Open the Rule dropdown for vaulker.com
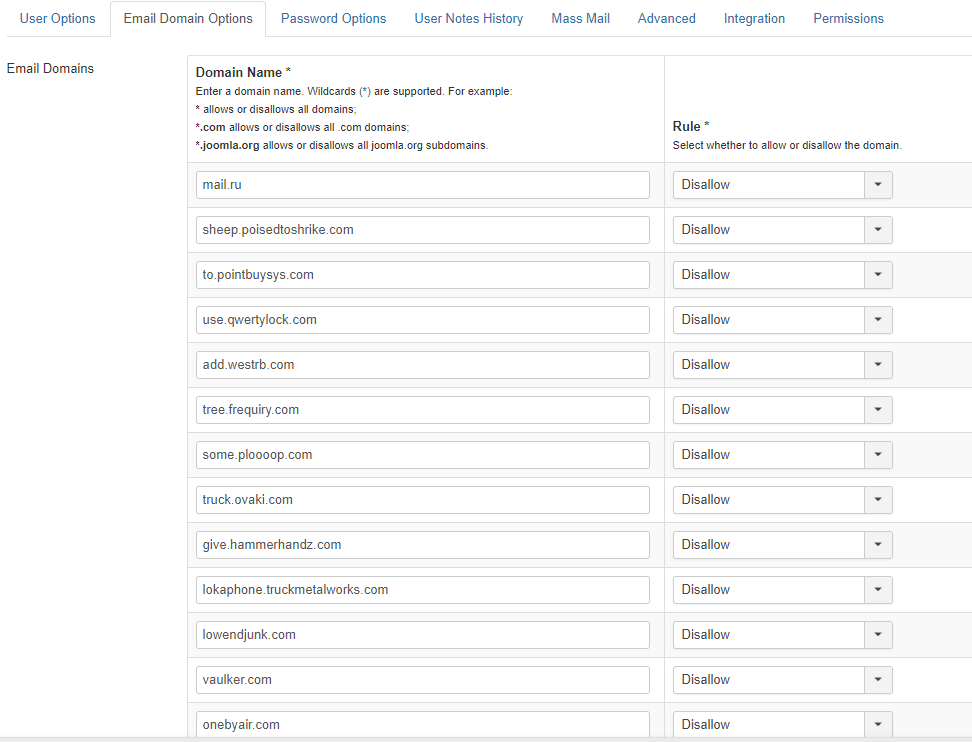The width and height of the screenshot is (972, 742). tap(782, 680)
